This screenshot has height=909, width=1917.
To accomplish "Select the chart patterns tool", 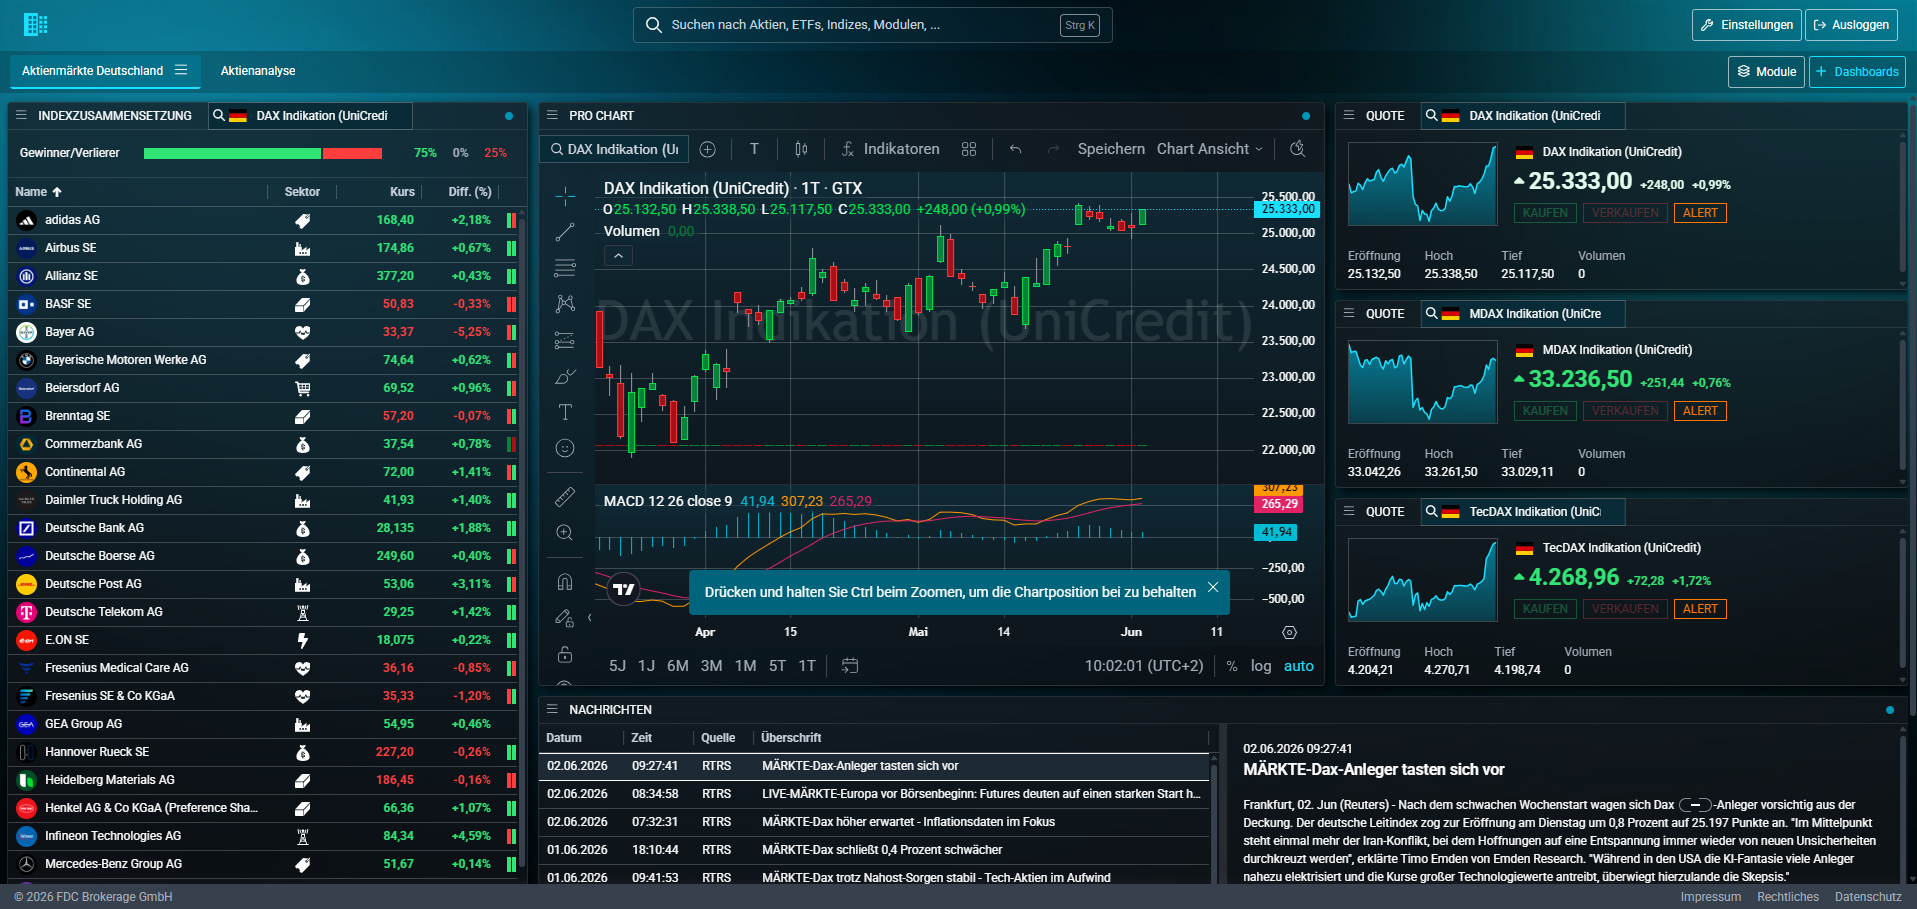I will (x=565, y=304).
